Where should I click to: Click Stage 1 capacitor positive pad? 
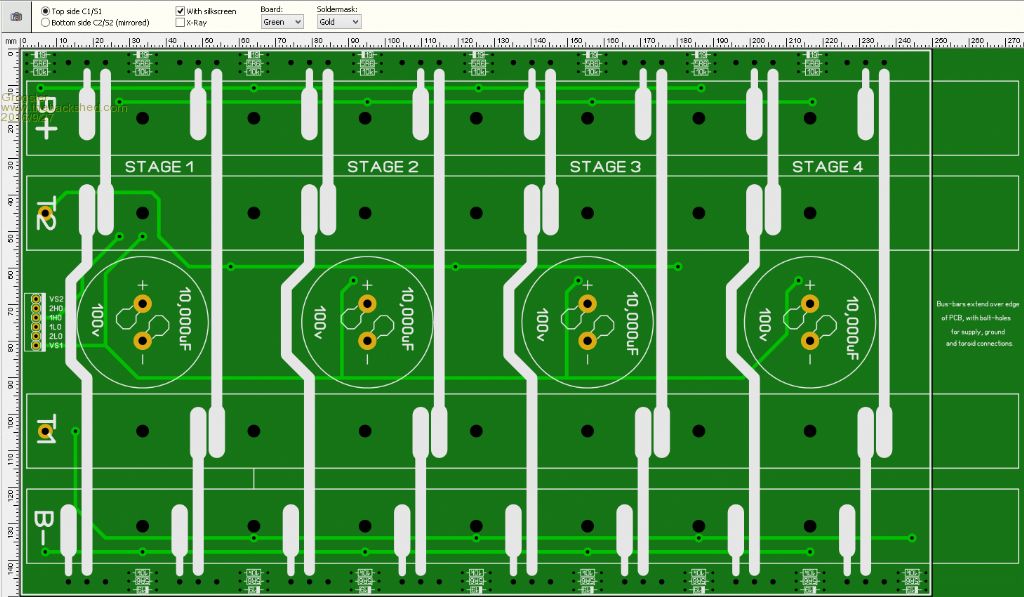(x=142, y=305)
